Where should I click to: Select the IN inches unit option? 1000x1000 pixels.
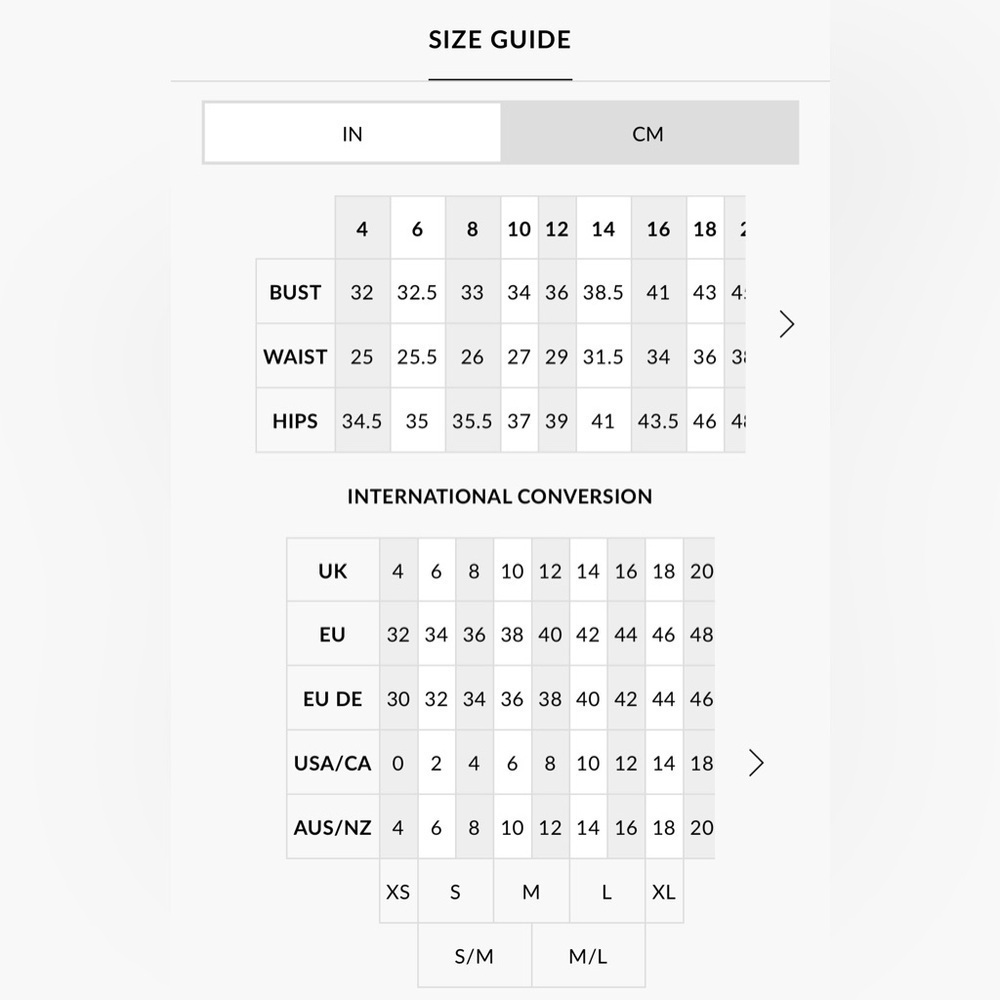point(352,133)
